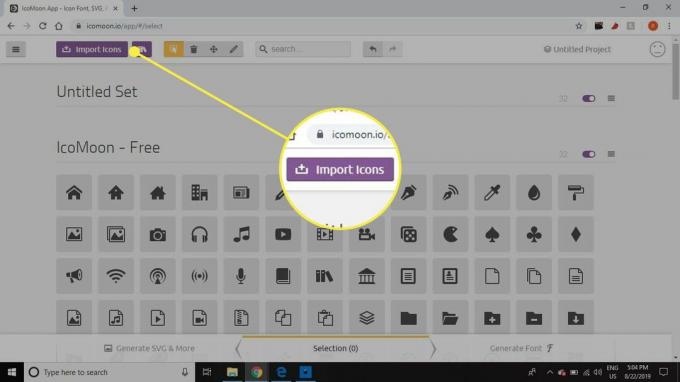This screenshot has width=680, height=382.
Task: Select the folder download icon
Action: point(575,318)
